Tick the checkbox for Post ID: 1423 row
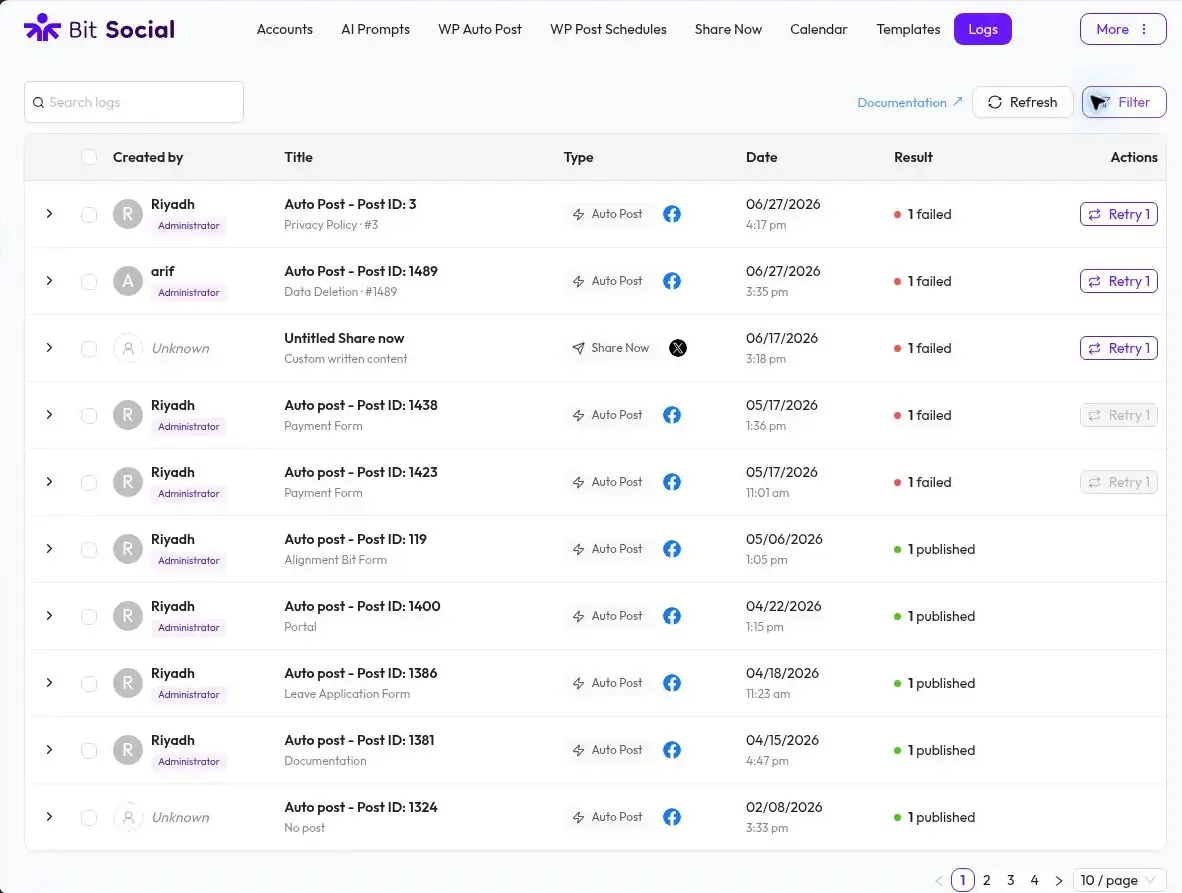Image resolution: width=1182 pixels, height=893 pixels. pyautogui.click(x=89, y=483)
